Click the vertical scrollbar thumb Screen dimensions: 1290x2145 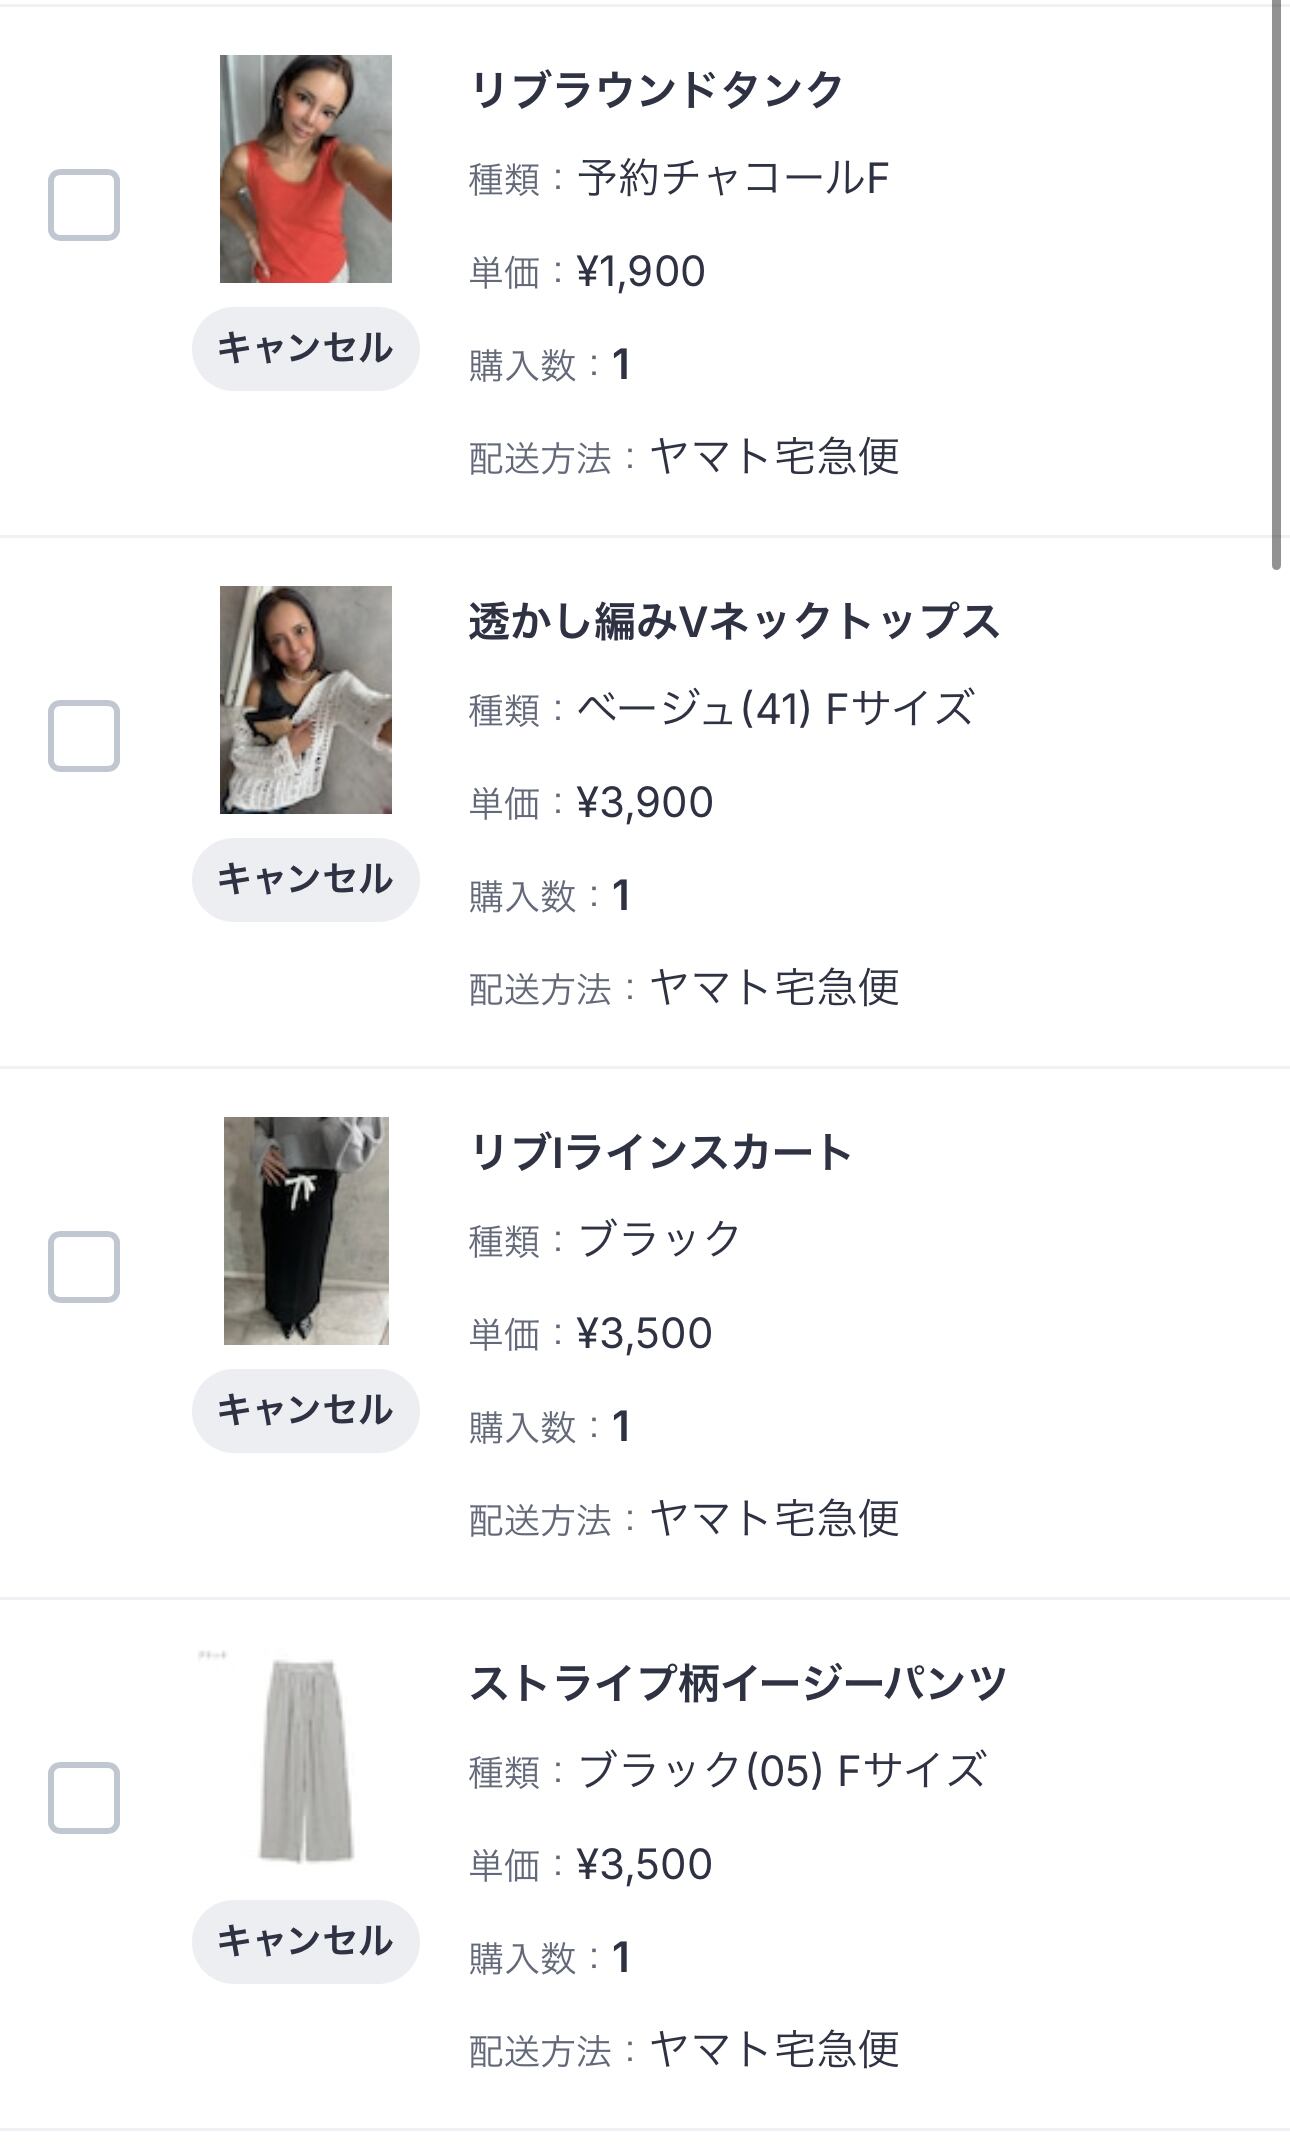coord(1276,285)
